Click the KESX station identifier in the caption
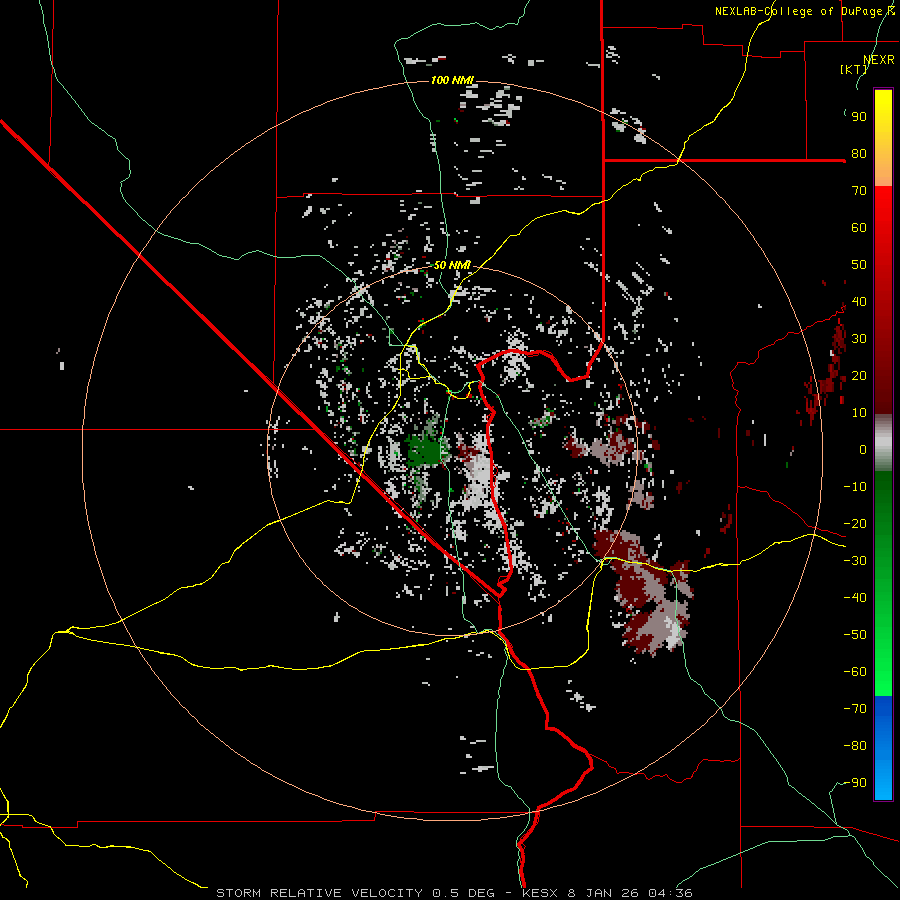Viewport: 900px width, 900px height. 540,893
